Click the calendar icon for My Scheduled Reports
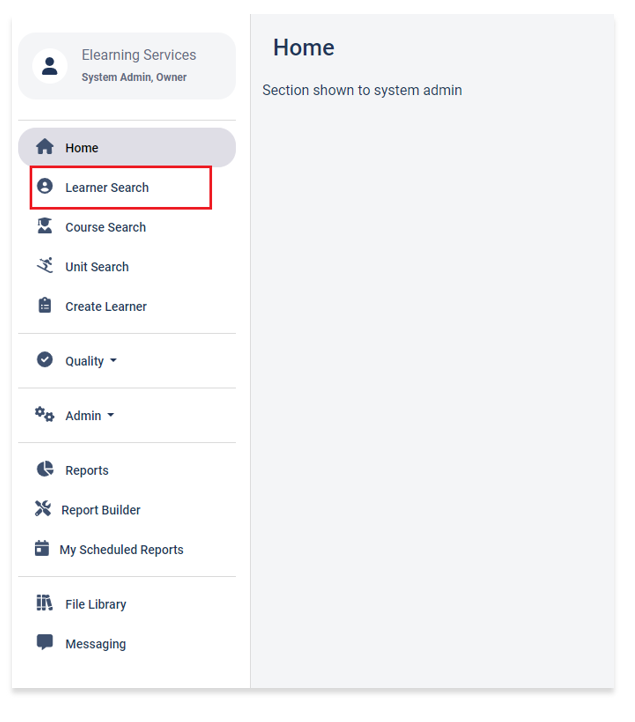 (x=42, y=548)
